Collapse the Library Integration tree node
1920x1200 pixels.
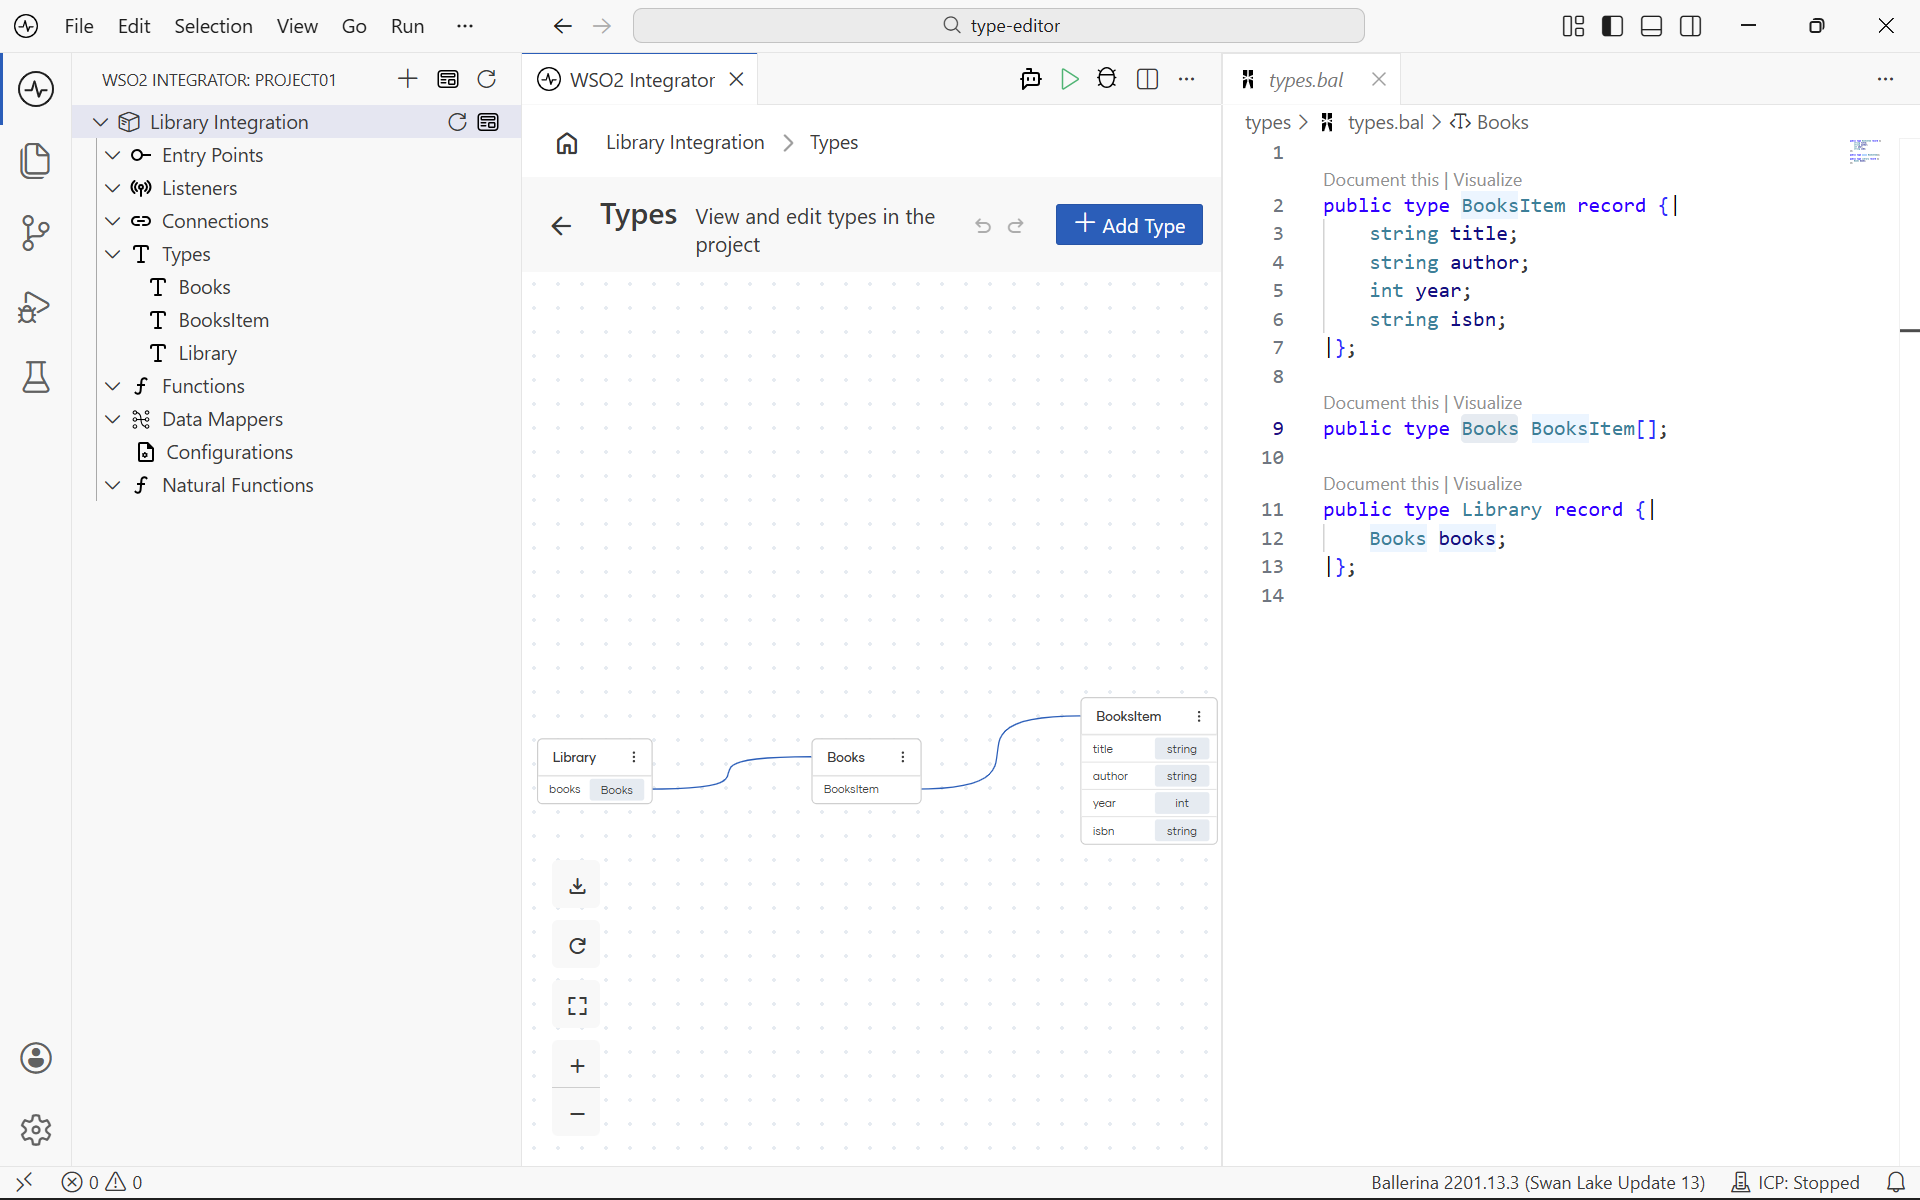(x=100, y=122)
